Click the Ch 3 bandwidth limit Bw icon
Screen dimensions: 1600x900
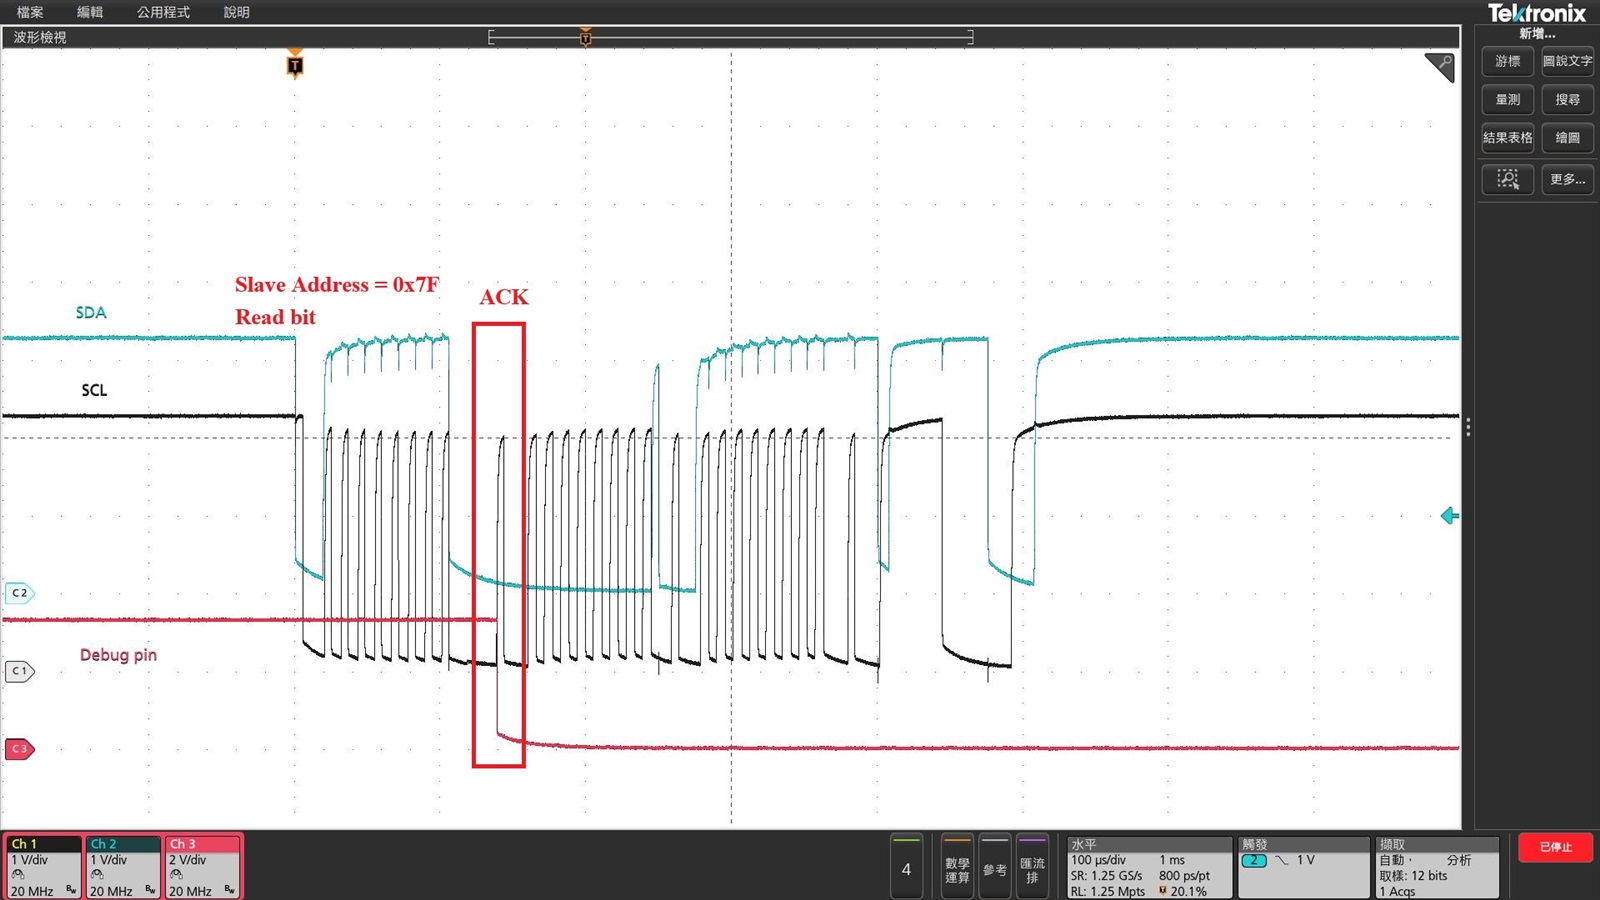[x=230, y=890]
